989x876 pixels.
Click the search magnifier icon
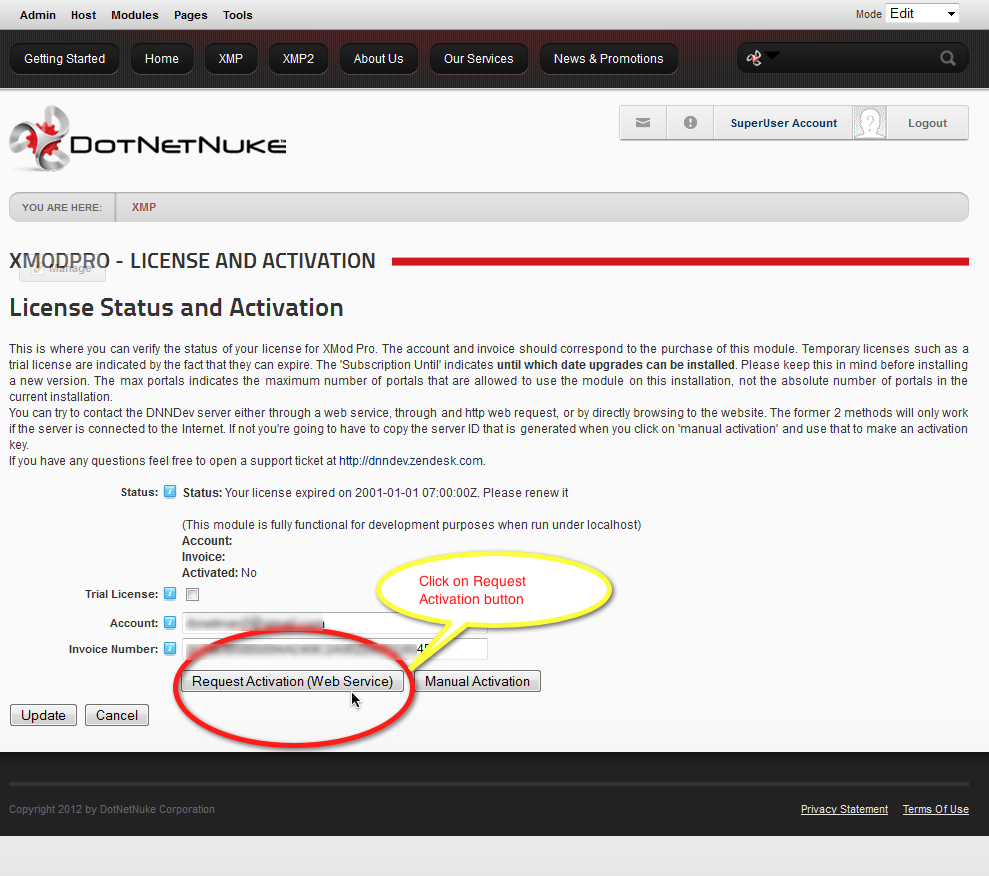[x=947, y=59]
